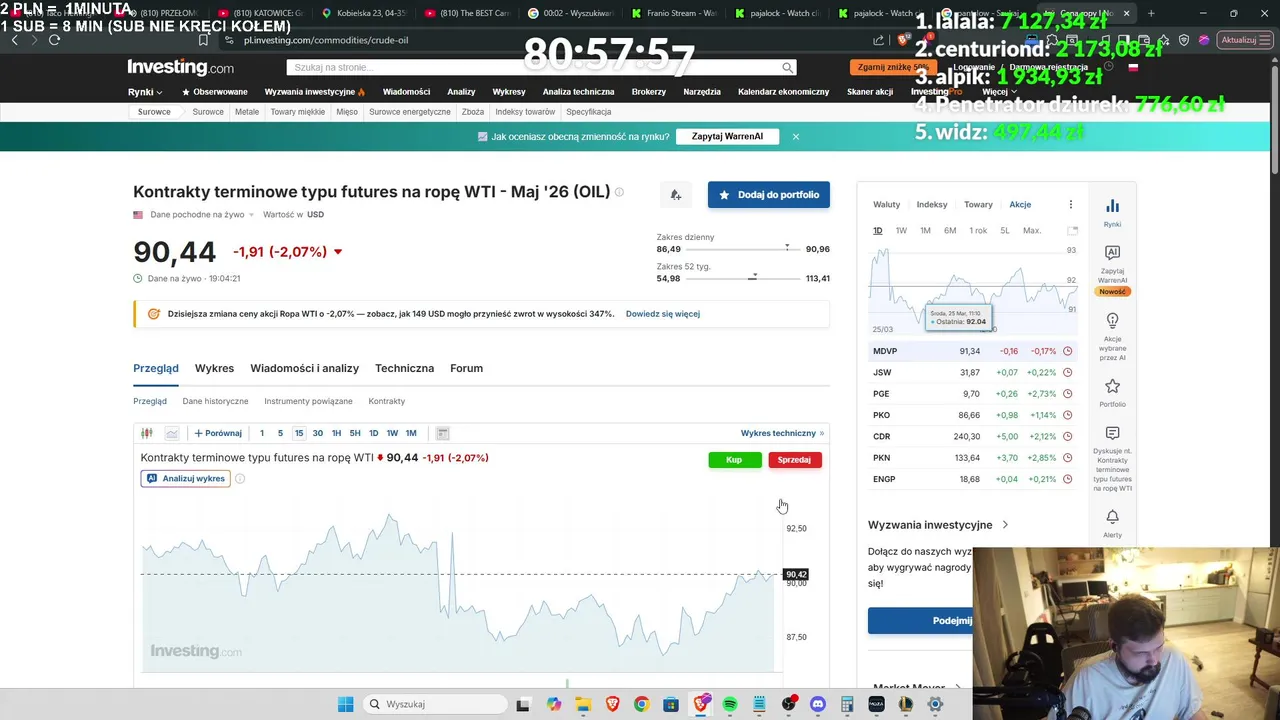Expand Wyzwania inwestycyjne section arrow

pos(1005,525)
